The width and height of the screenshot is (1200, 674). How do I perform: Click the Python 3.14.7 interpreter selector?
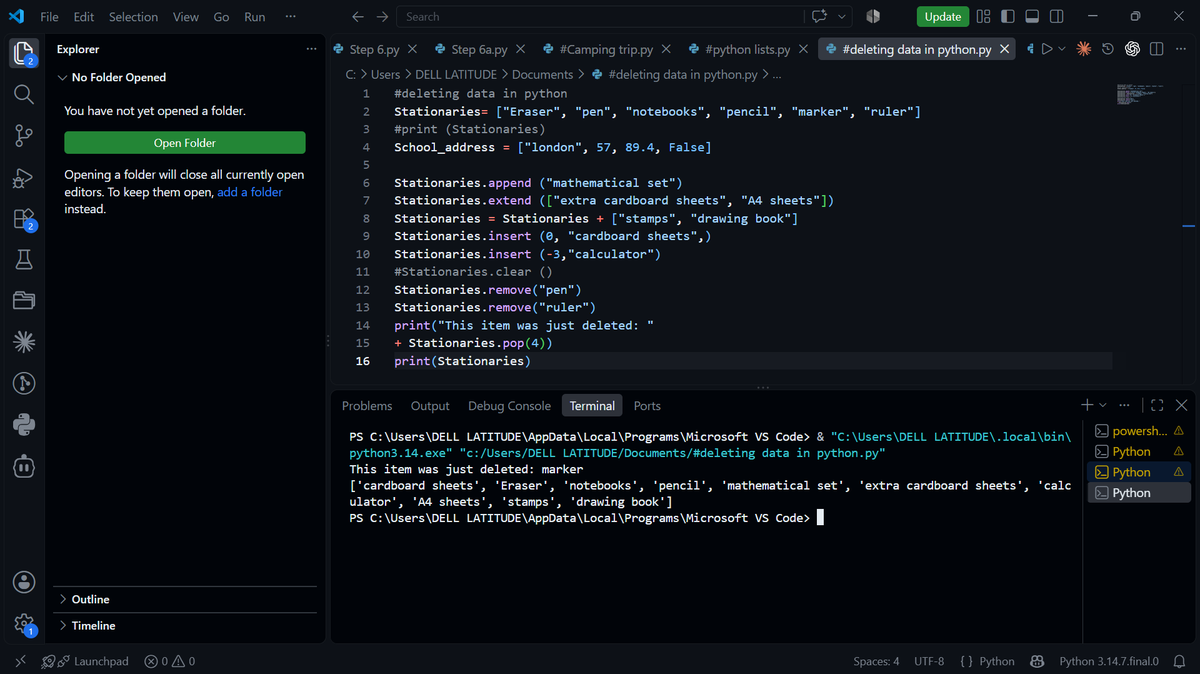pyautogui.click(x=1109, y=661)
